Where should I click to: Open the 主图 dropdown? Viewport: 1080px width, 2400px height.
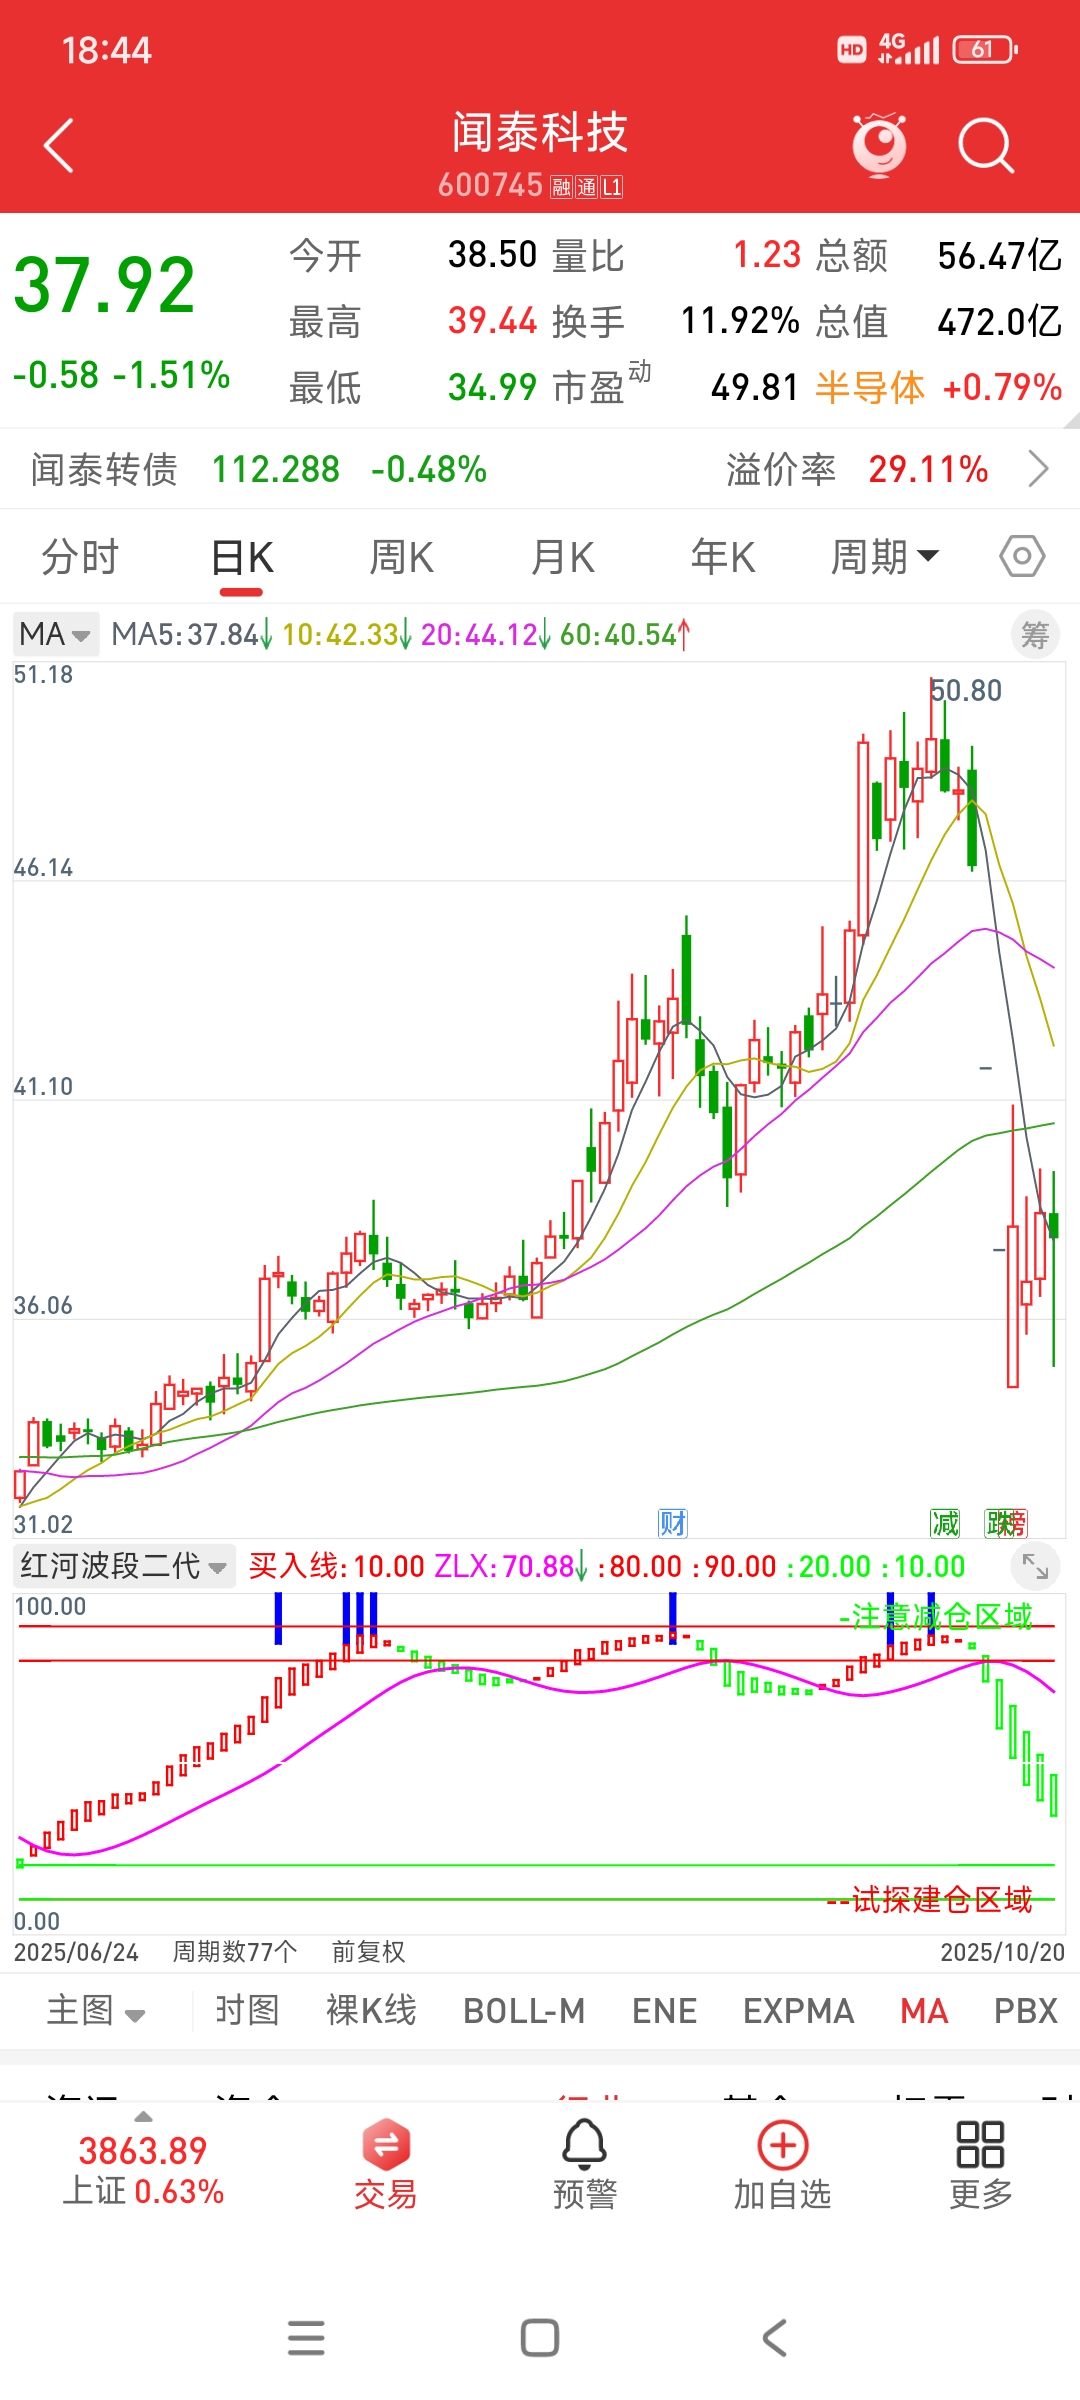pyautogui.click(x=96, y=2011)
